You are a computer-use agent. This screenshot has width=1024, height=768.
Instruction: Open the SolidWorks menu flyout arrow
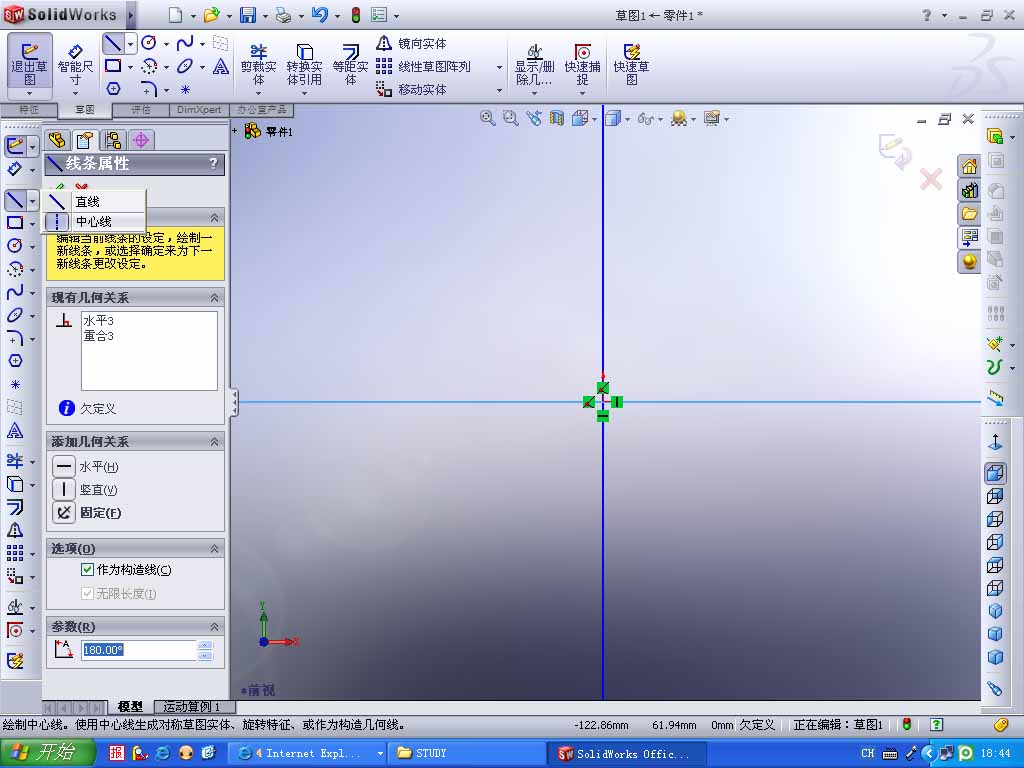[131, 14]
